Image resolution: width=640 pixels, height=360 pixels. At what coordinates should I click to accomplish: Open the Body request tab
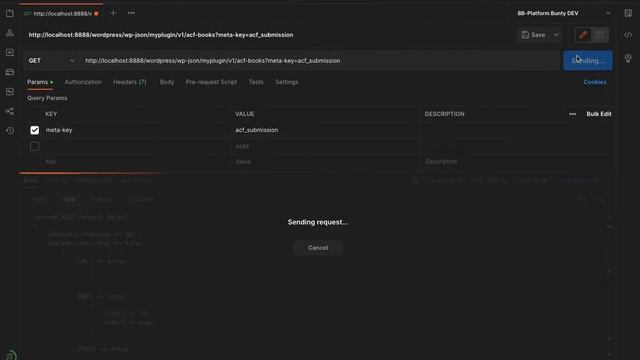click(x=167, y=82)
